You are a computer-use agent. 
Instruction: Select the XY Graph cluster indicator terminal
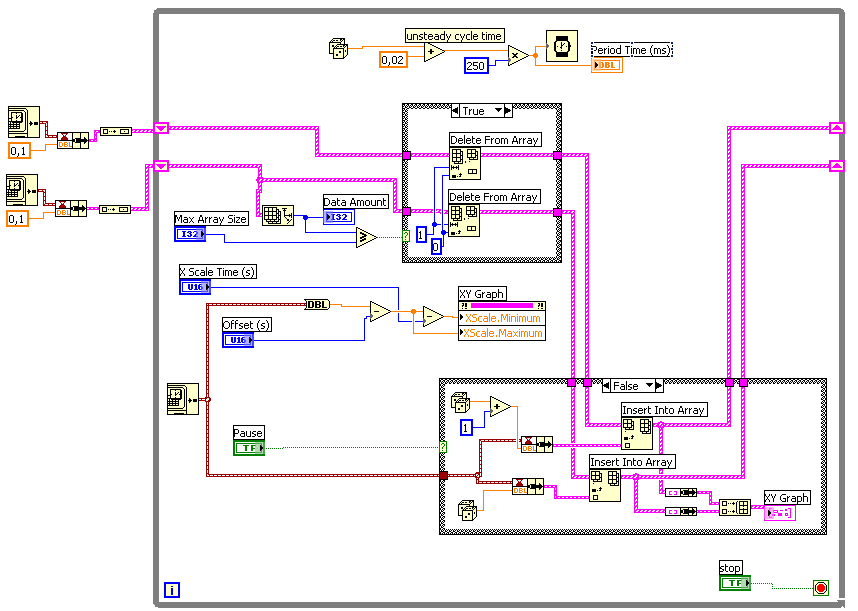coord(780,513)
